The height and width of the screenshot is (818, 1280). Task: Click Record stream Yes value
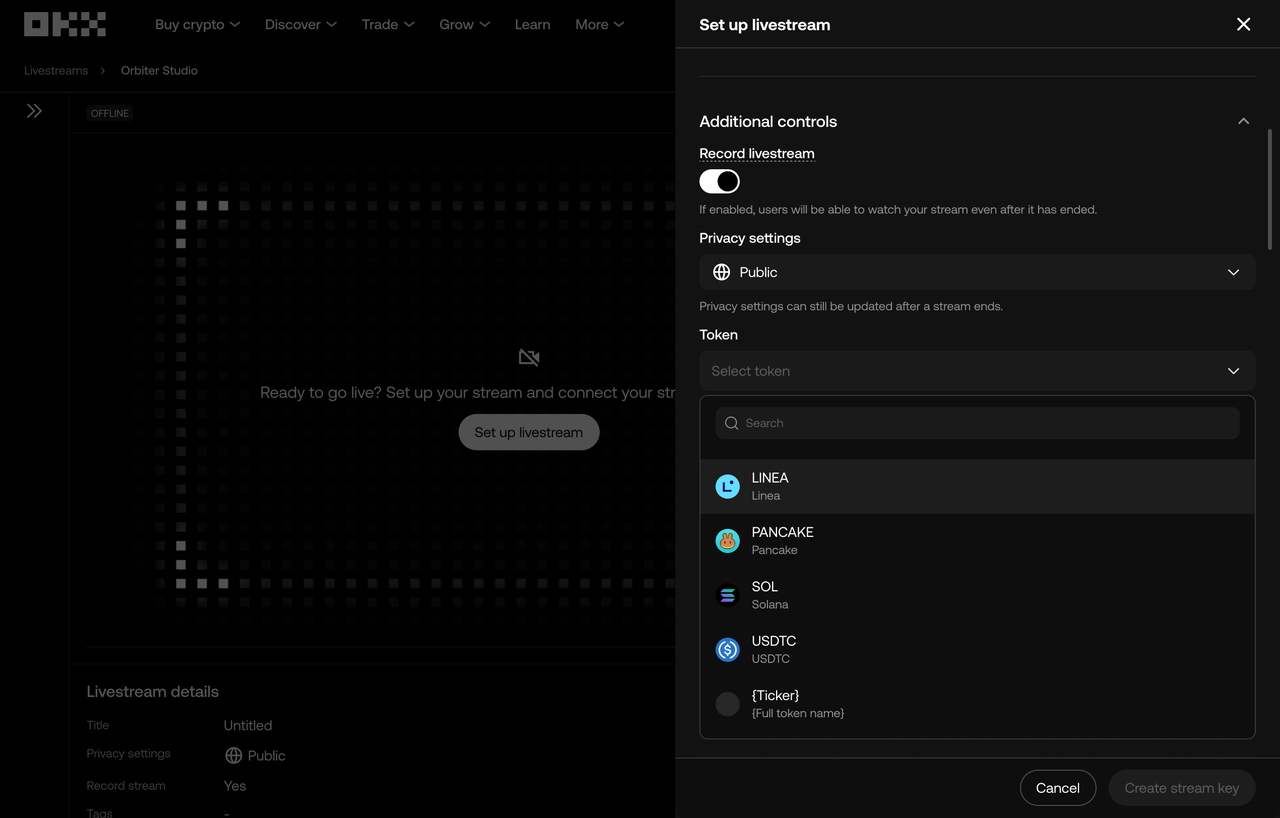click(235, 786)
